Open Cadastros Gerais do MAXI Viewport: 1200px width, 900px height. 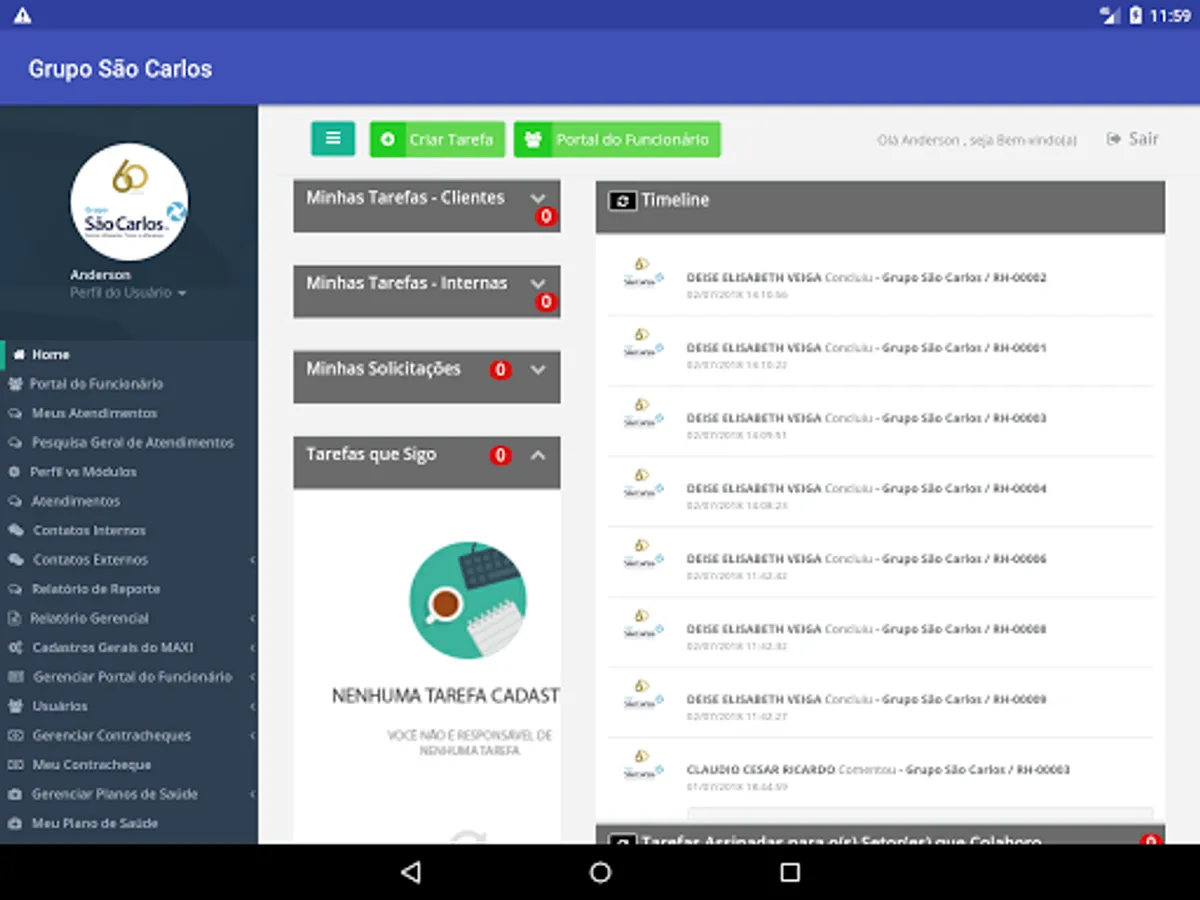click(129, 648)
